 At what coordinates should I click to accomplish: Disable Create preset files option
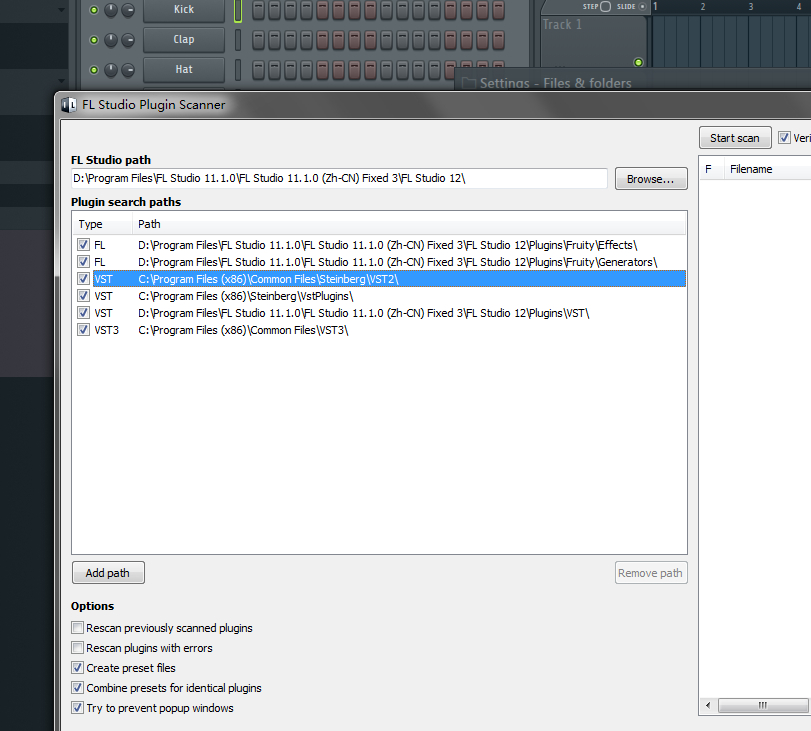pos(78,668)
